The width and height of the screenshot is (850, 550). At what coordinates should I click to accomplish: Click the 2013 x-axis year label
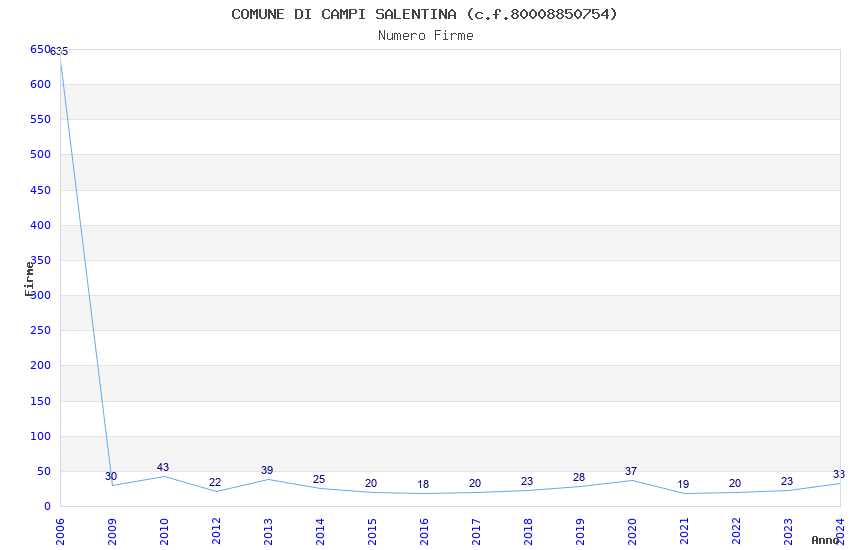(268, 531)
